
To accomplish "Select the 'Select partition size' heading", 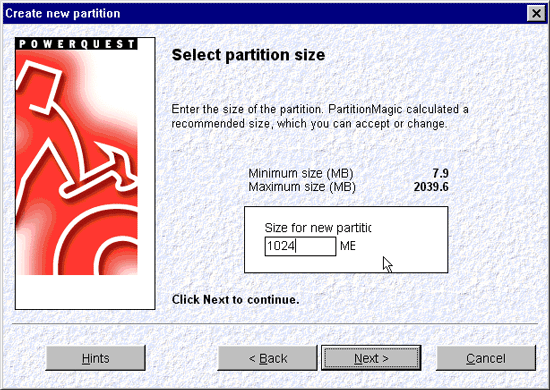I will [x=248, y=55].
